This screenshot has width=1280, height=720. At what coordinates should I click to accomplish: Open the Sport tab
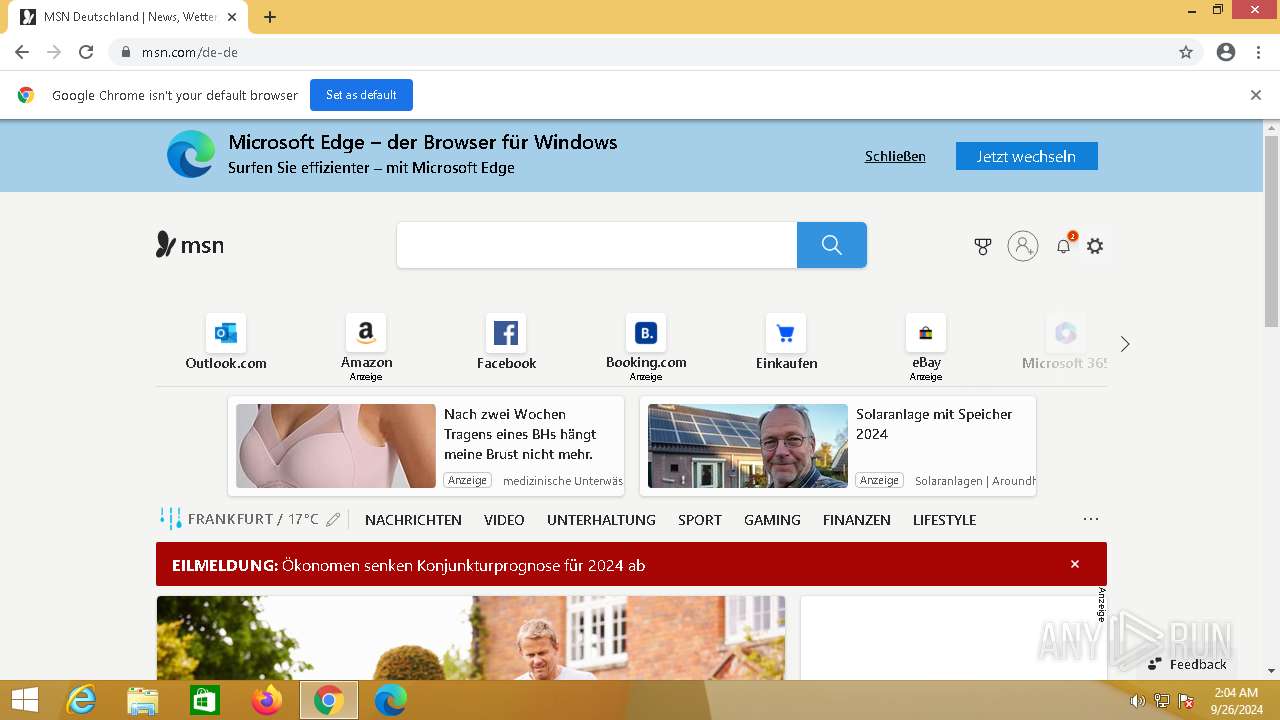pyautogui.click(x=700, y=520)
